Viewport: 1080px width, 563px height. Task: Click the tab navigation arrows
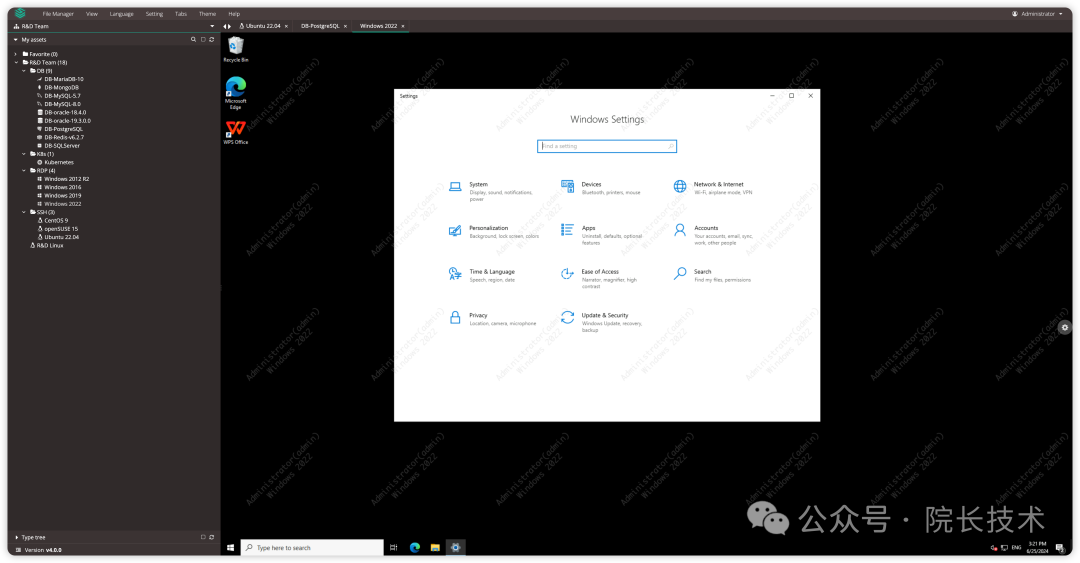click(x=227, y=26)
